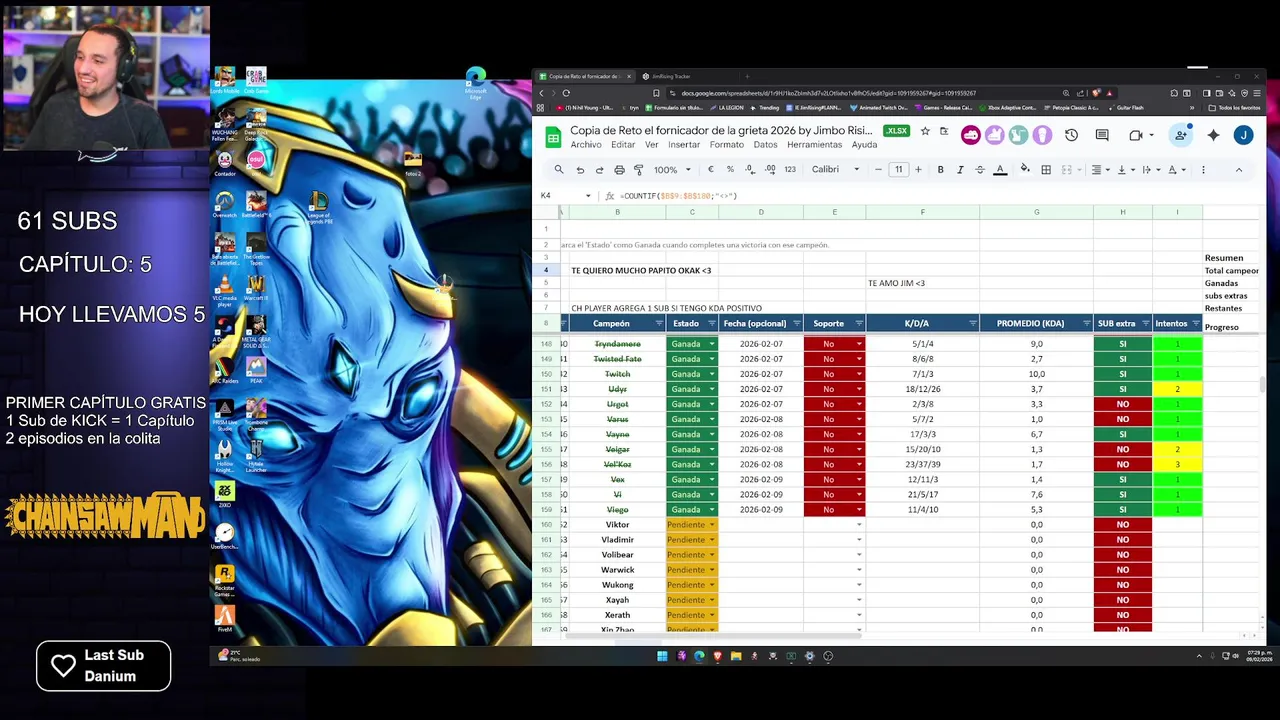
Task: Open the Insertar menu
Action: click(684, 145)
